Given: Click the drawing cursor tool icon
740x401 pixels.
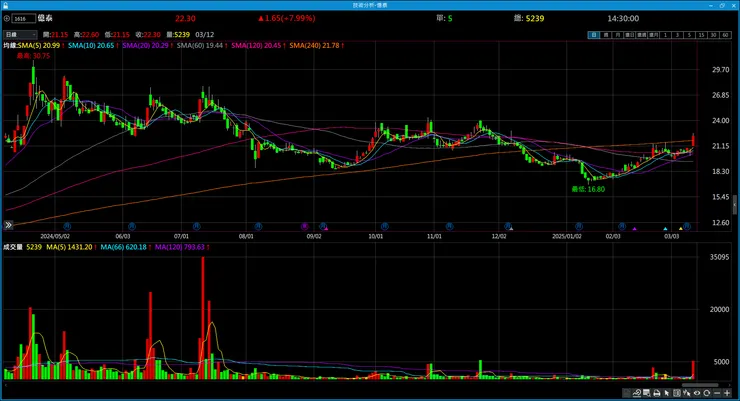Looking at the screenshot, I should click(687, 393).
